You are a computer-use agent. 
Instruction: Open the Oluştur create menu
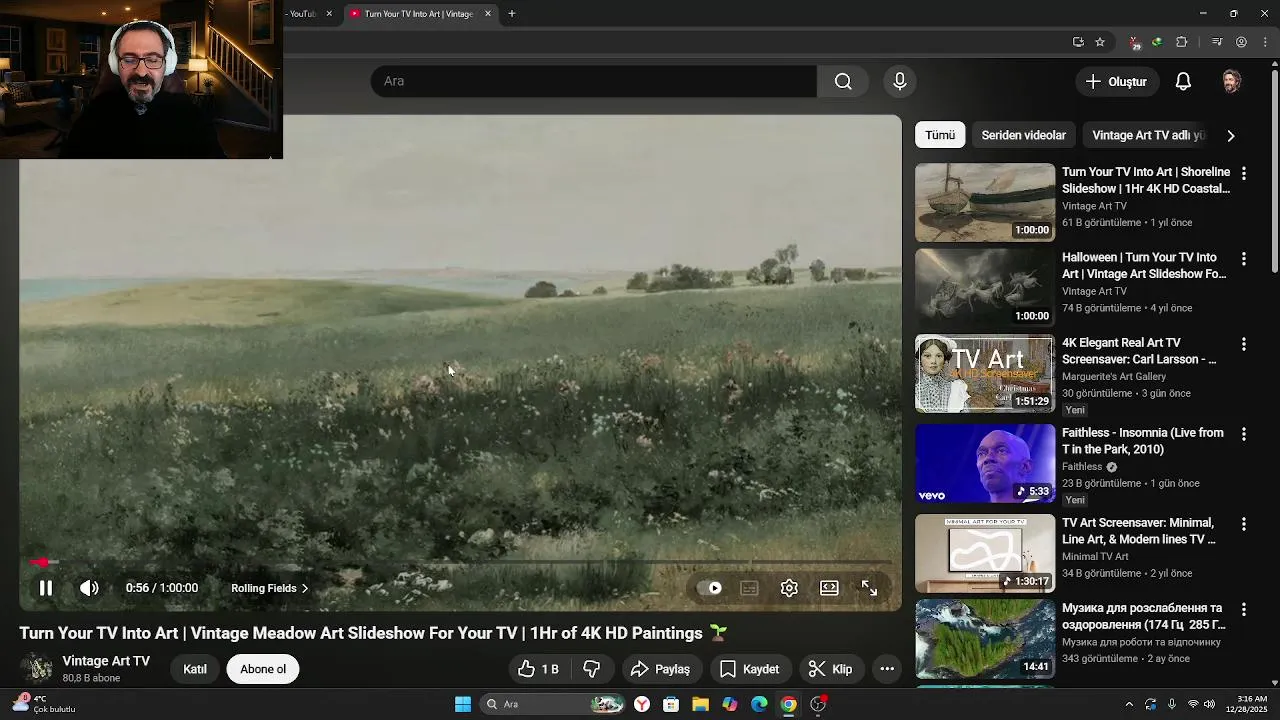(1117, 82)
